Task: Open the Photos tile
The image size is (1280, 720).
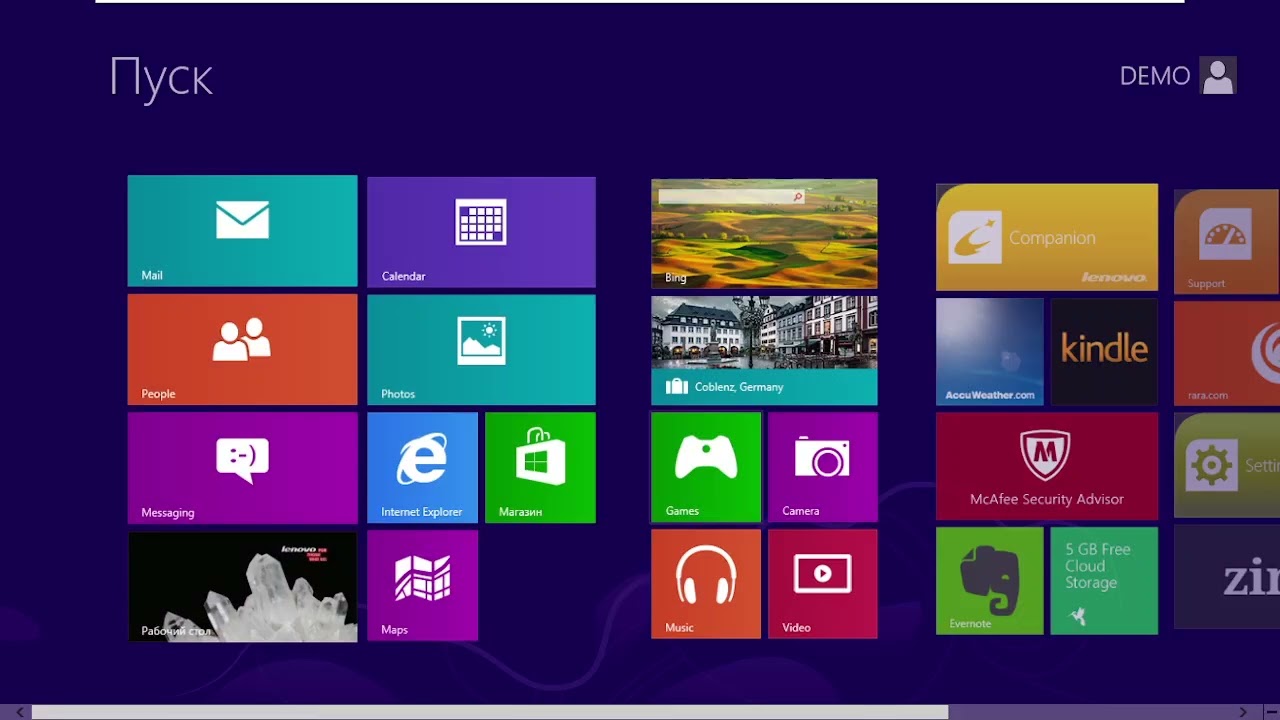Action: click(x=481, y=349)
